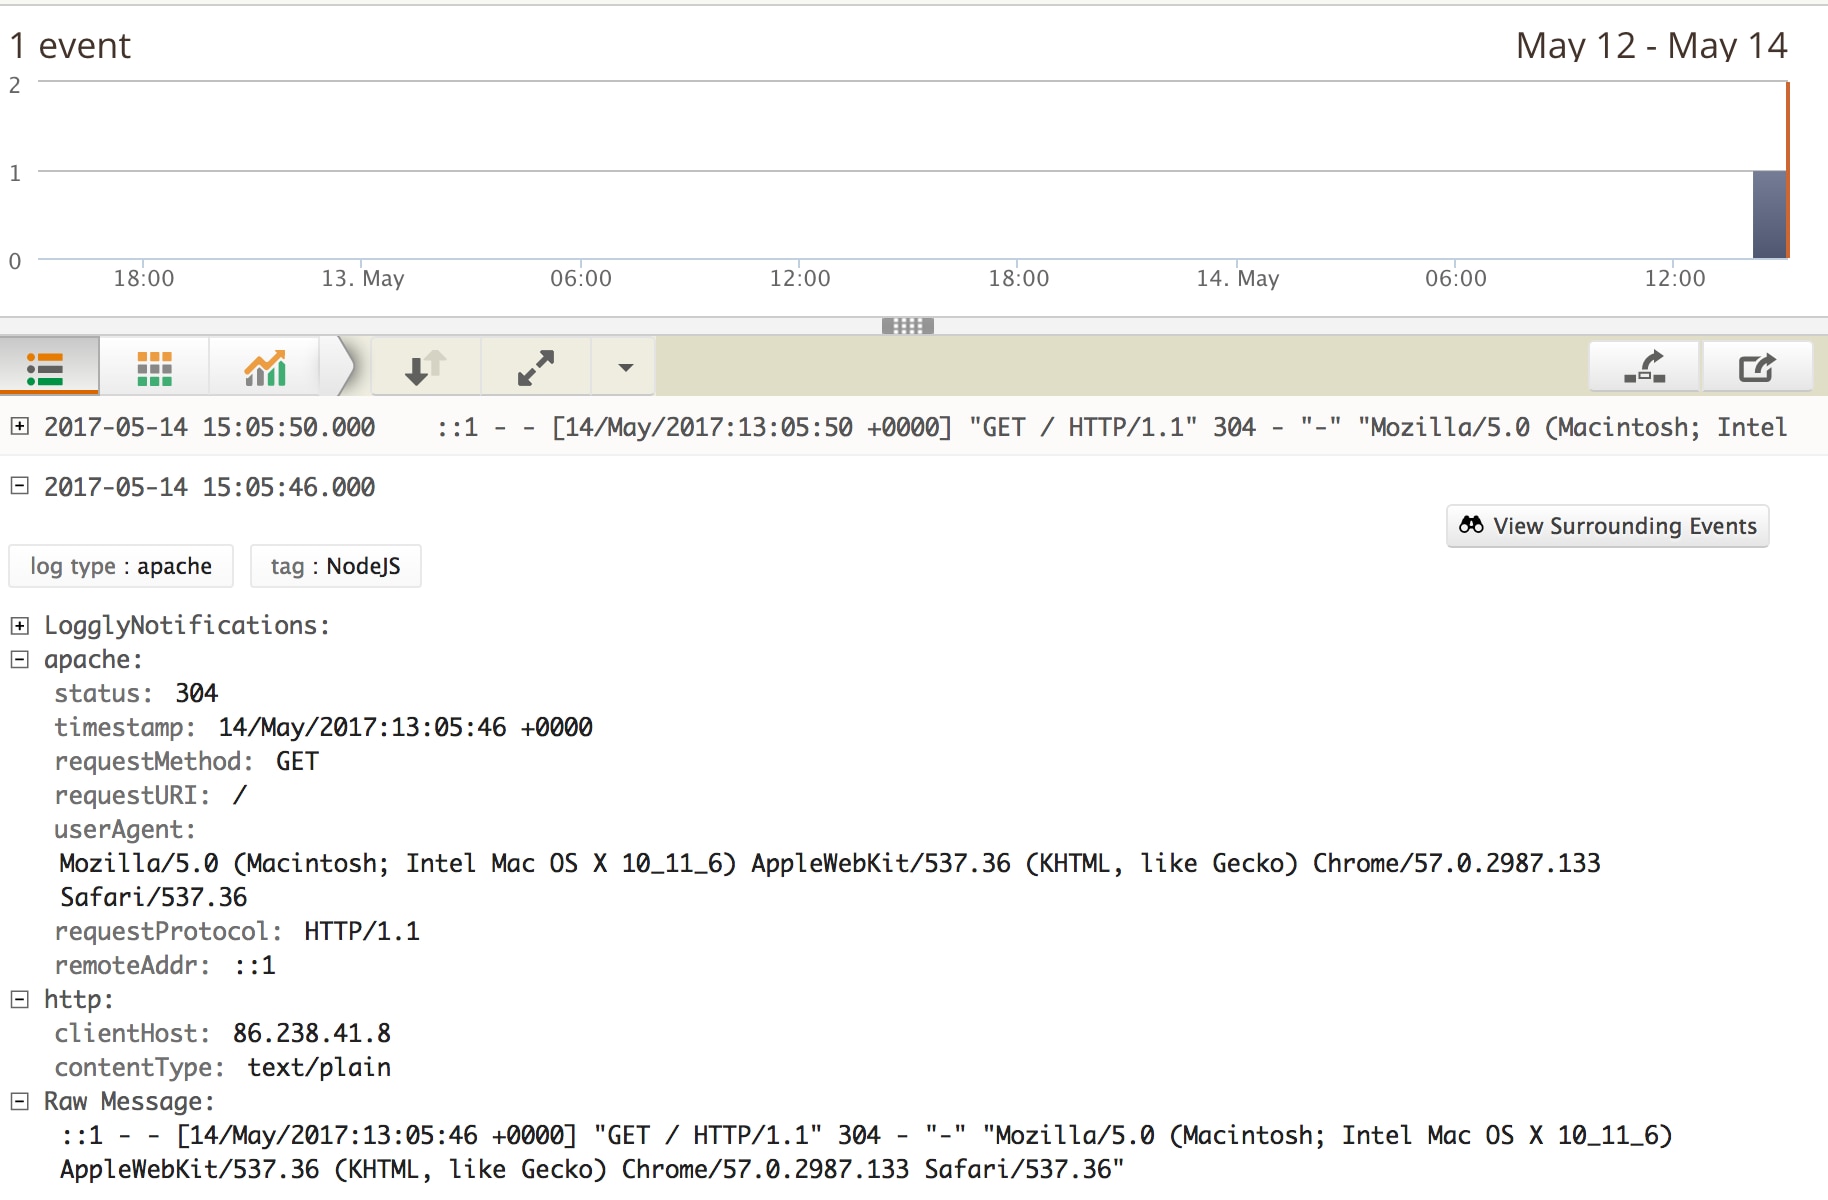Click the clientHost value 86.238.41.8
The image size is (1828, 1200).
point(311,1034)
